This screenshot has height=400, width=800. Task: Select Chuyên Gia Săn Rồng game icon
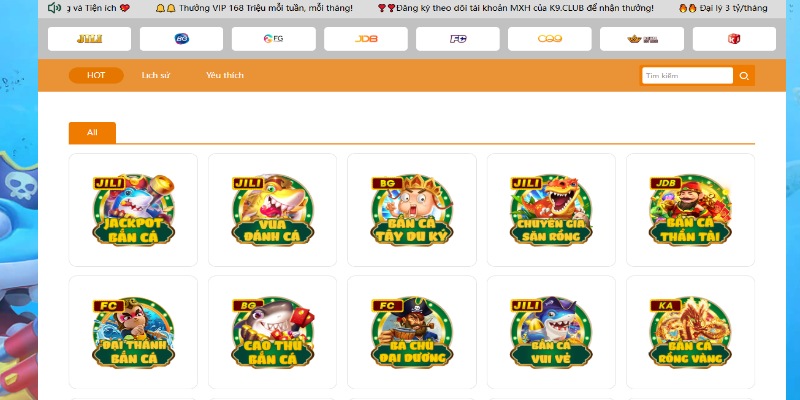click(x=551, y=210)
